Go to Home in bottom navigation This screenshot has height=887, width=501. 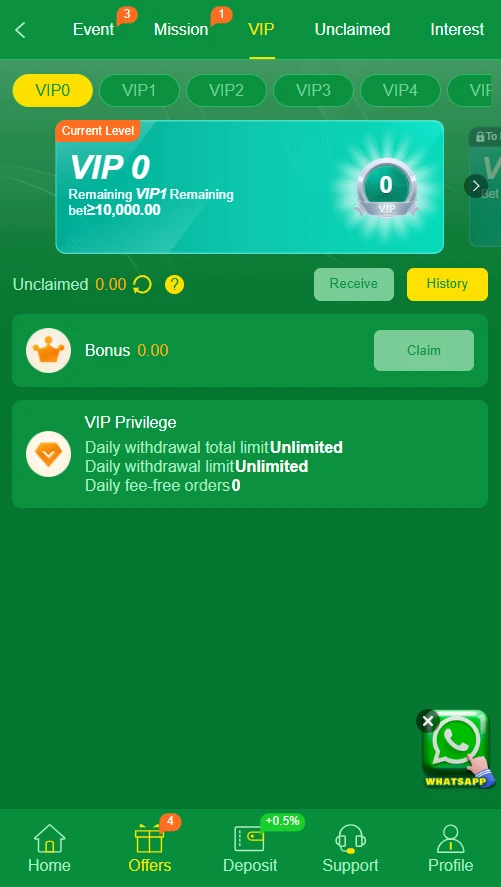click(50, 849)
